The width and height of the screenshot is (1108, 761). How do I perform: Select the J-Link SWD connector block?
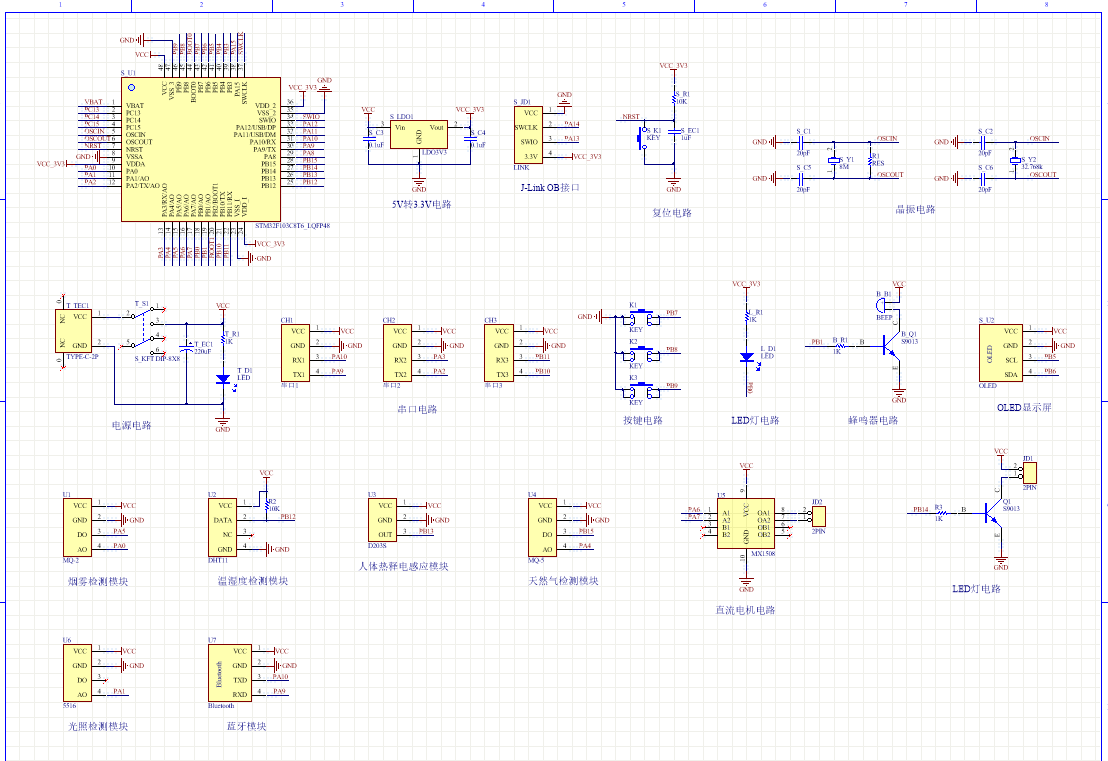point(528,135)
